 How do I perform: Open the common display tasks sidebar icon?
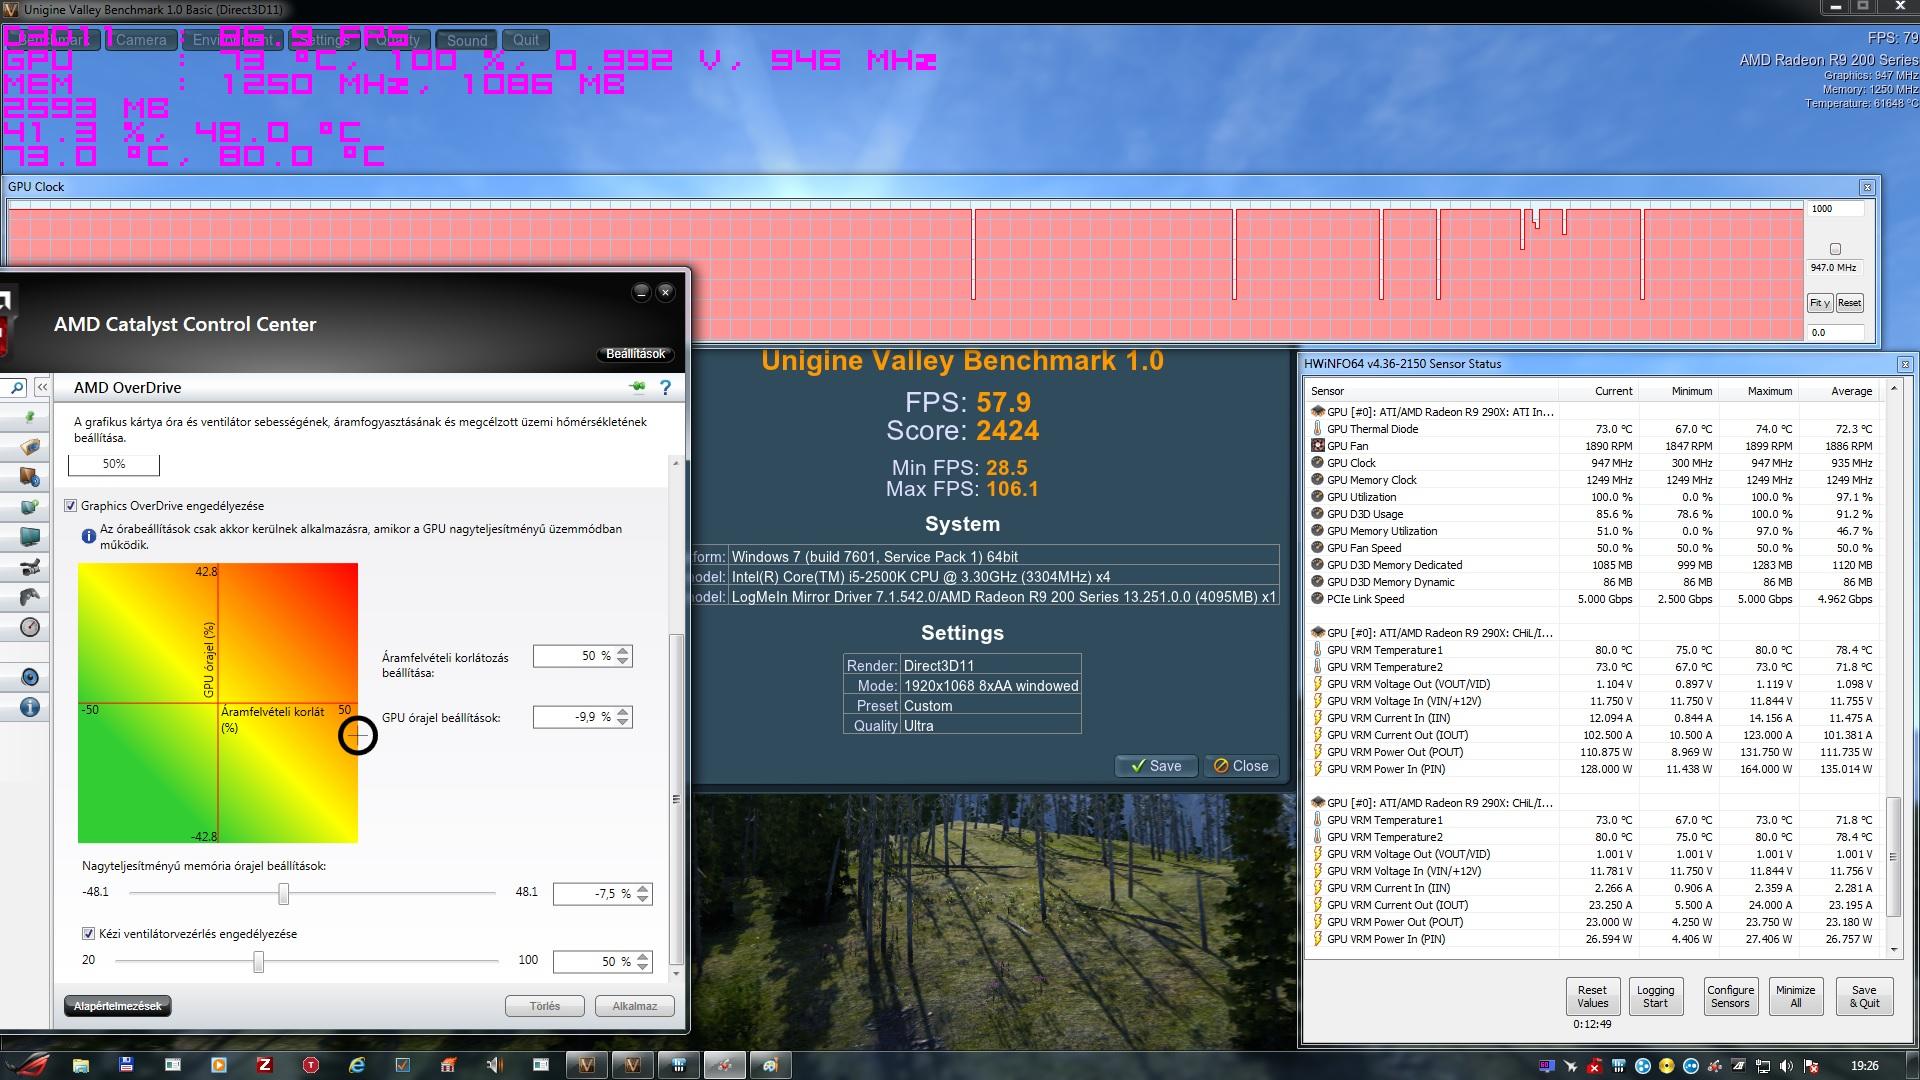coord(30,507)
